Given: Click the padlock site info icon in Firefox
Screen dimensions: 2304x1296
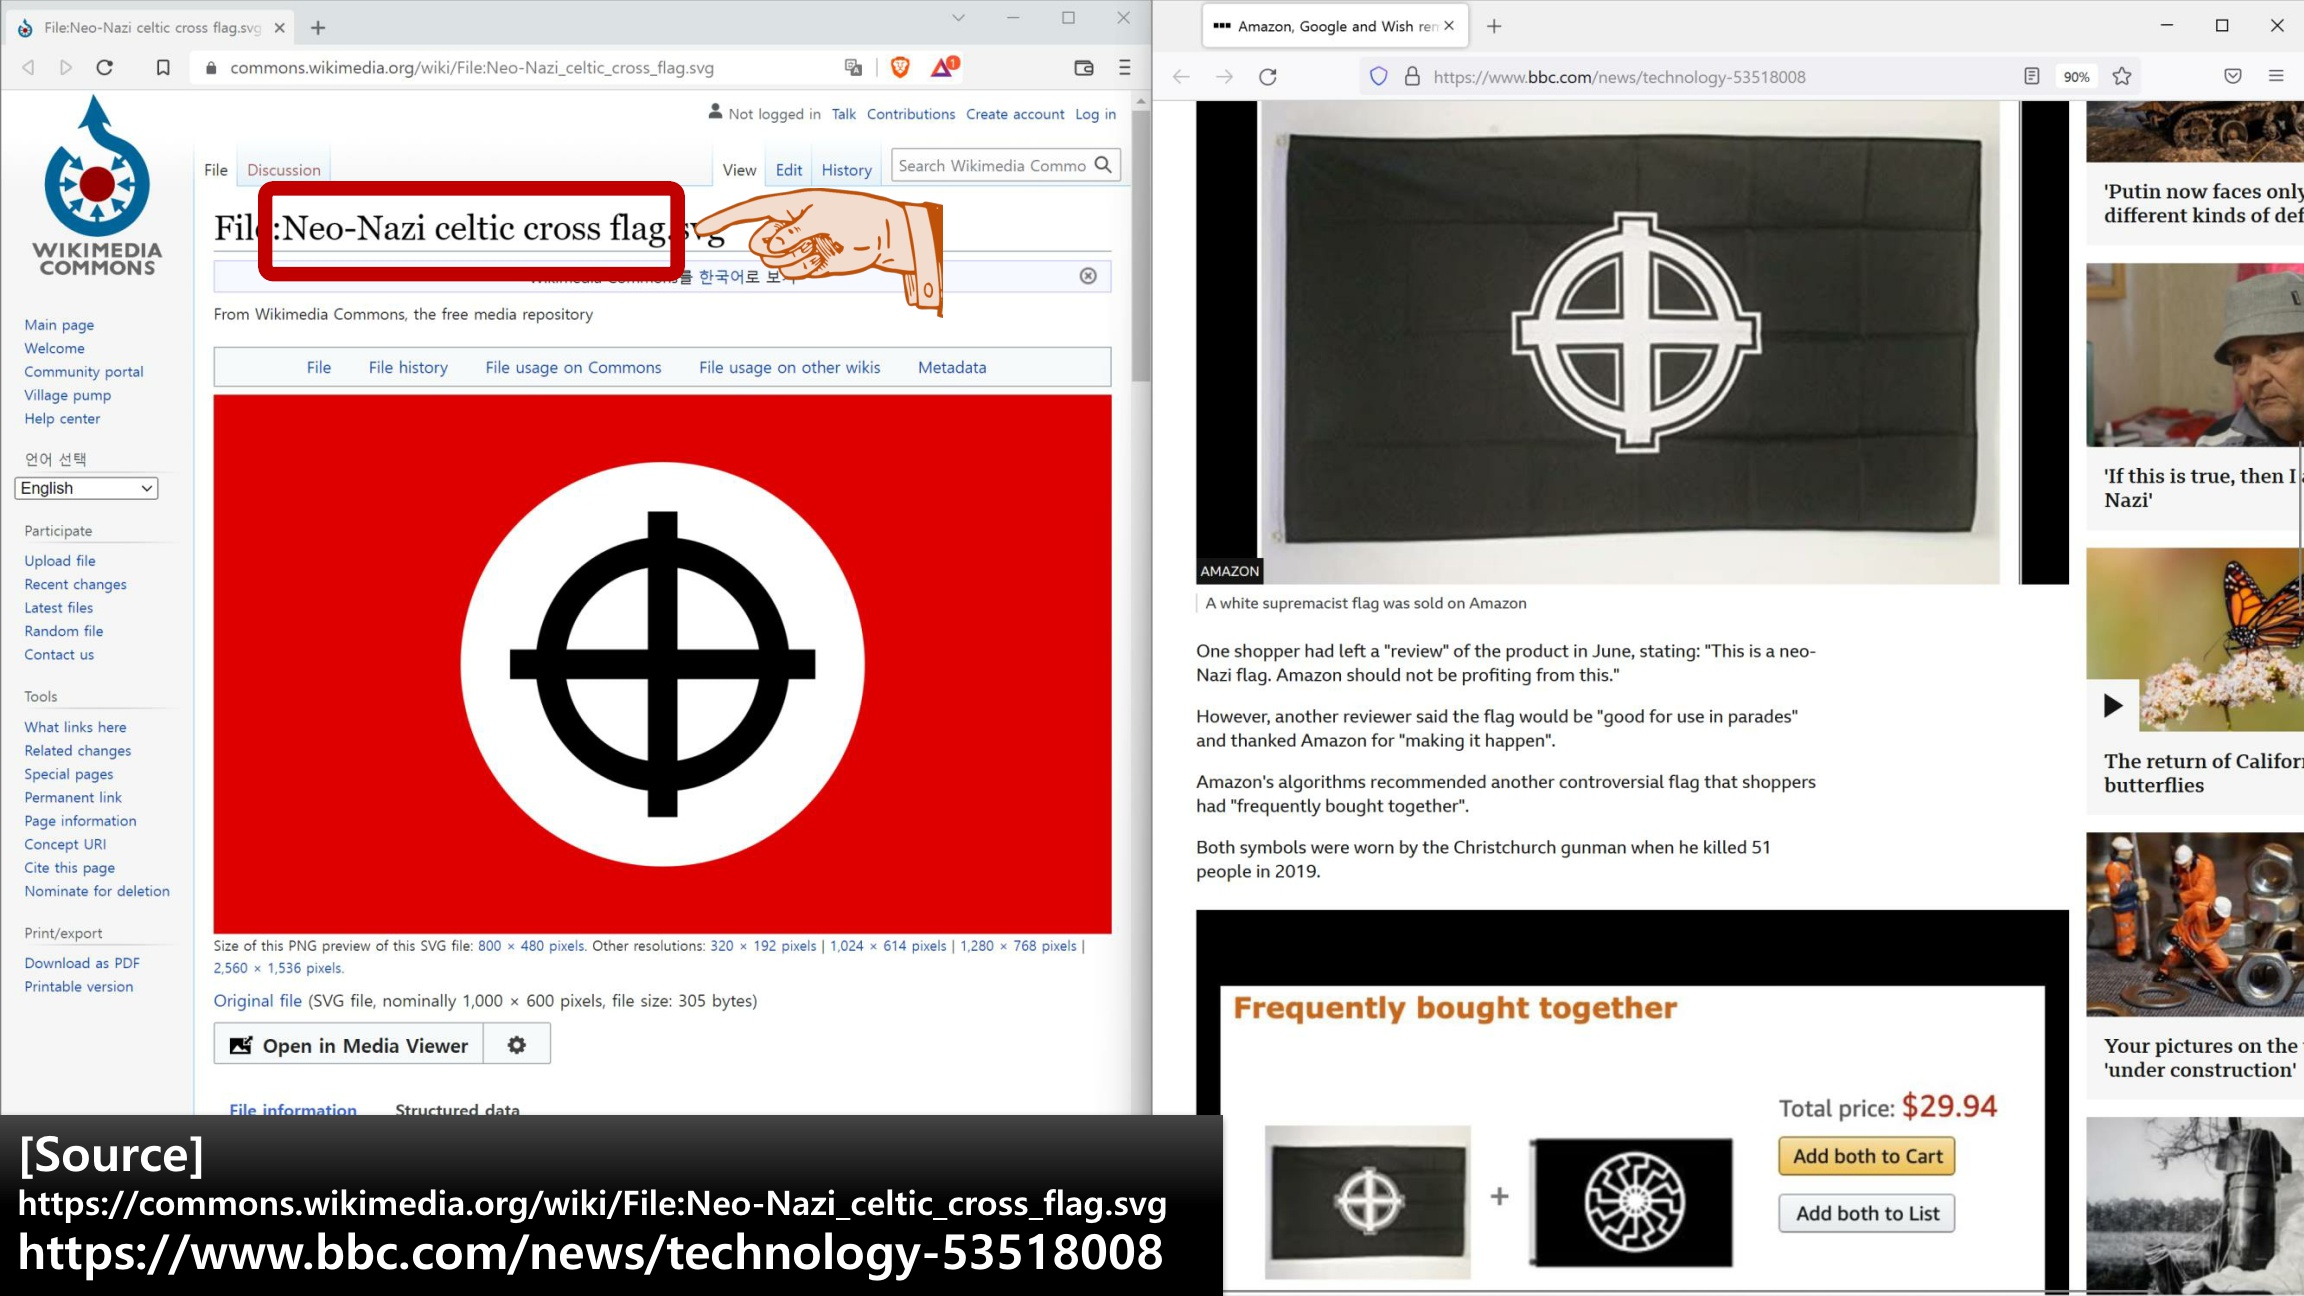Looking at the screenshot, I should point(1412,76).
